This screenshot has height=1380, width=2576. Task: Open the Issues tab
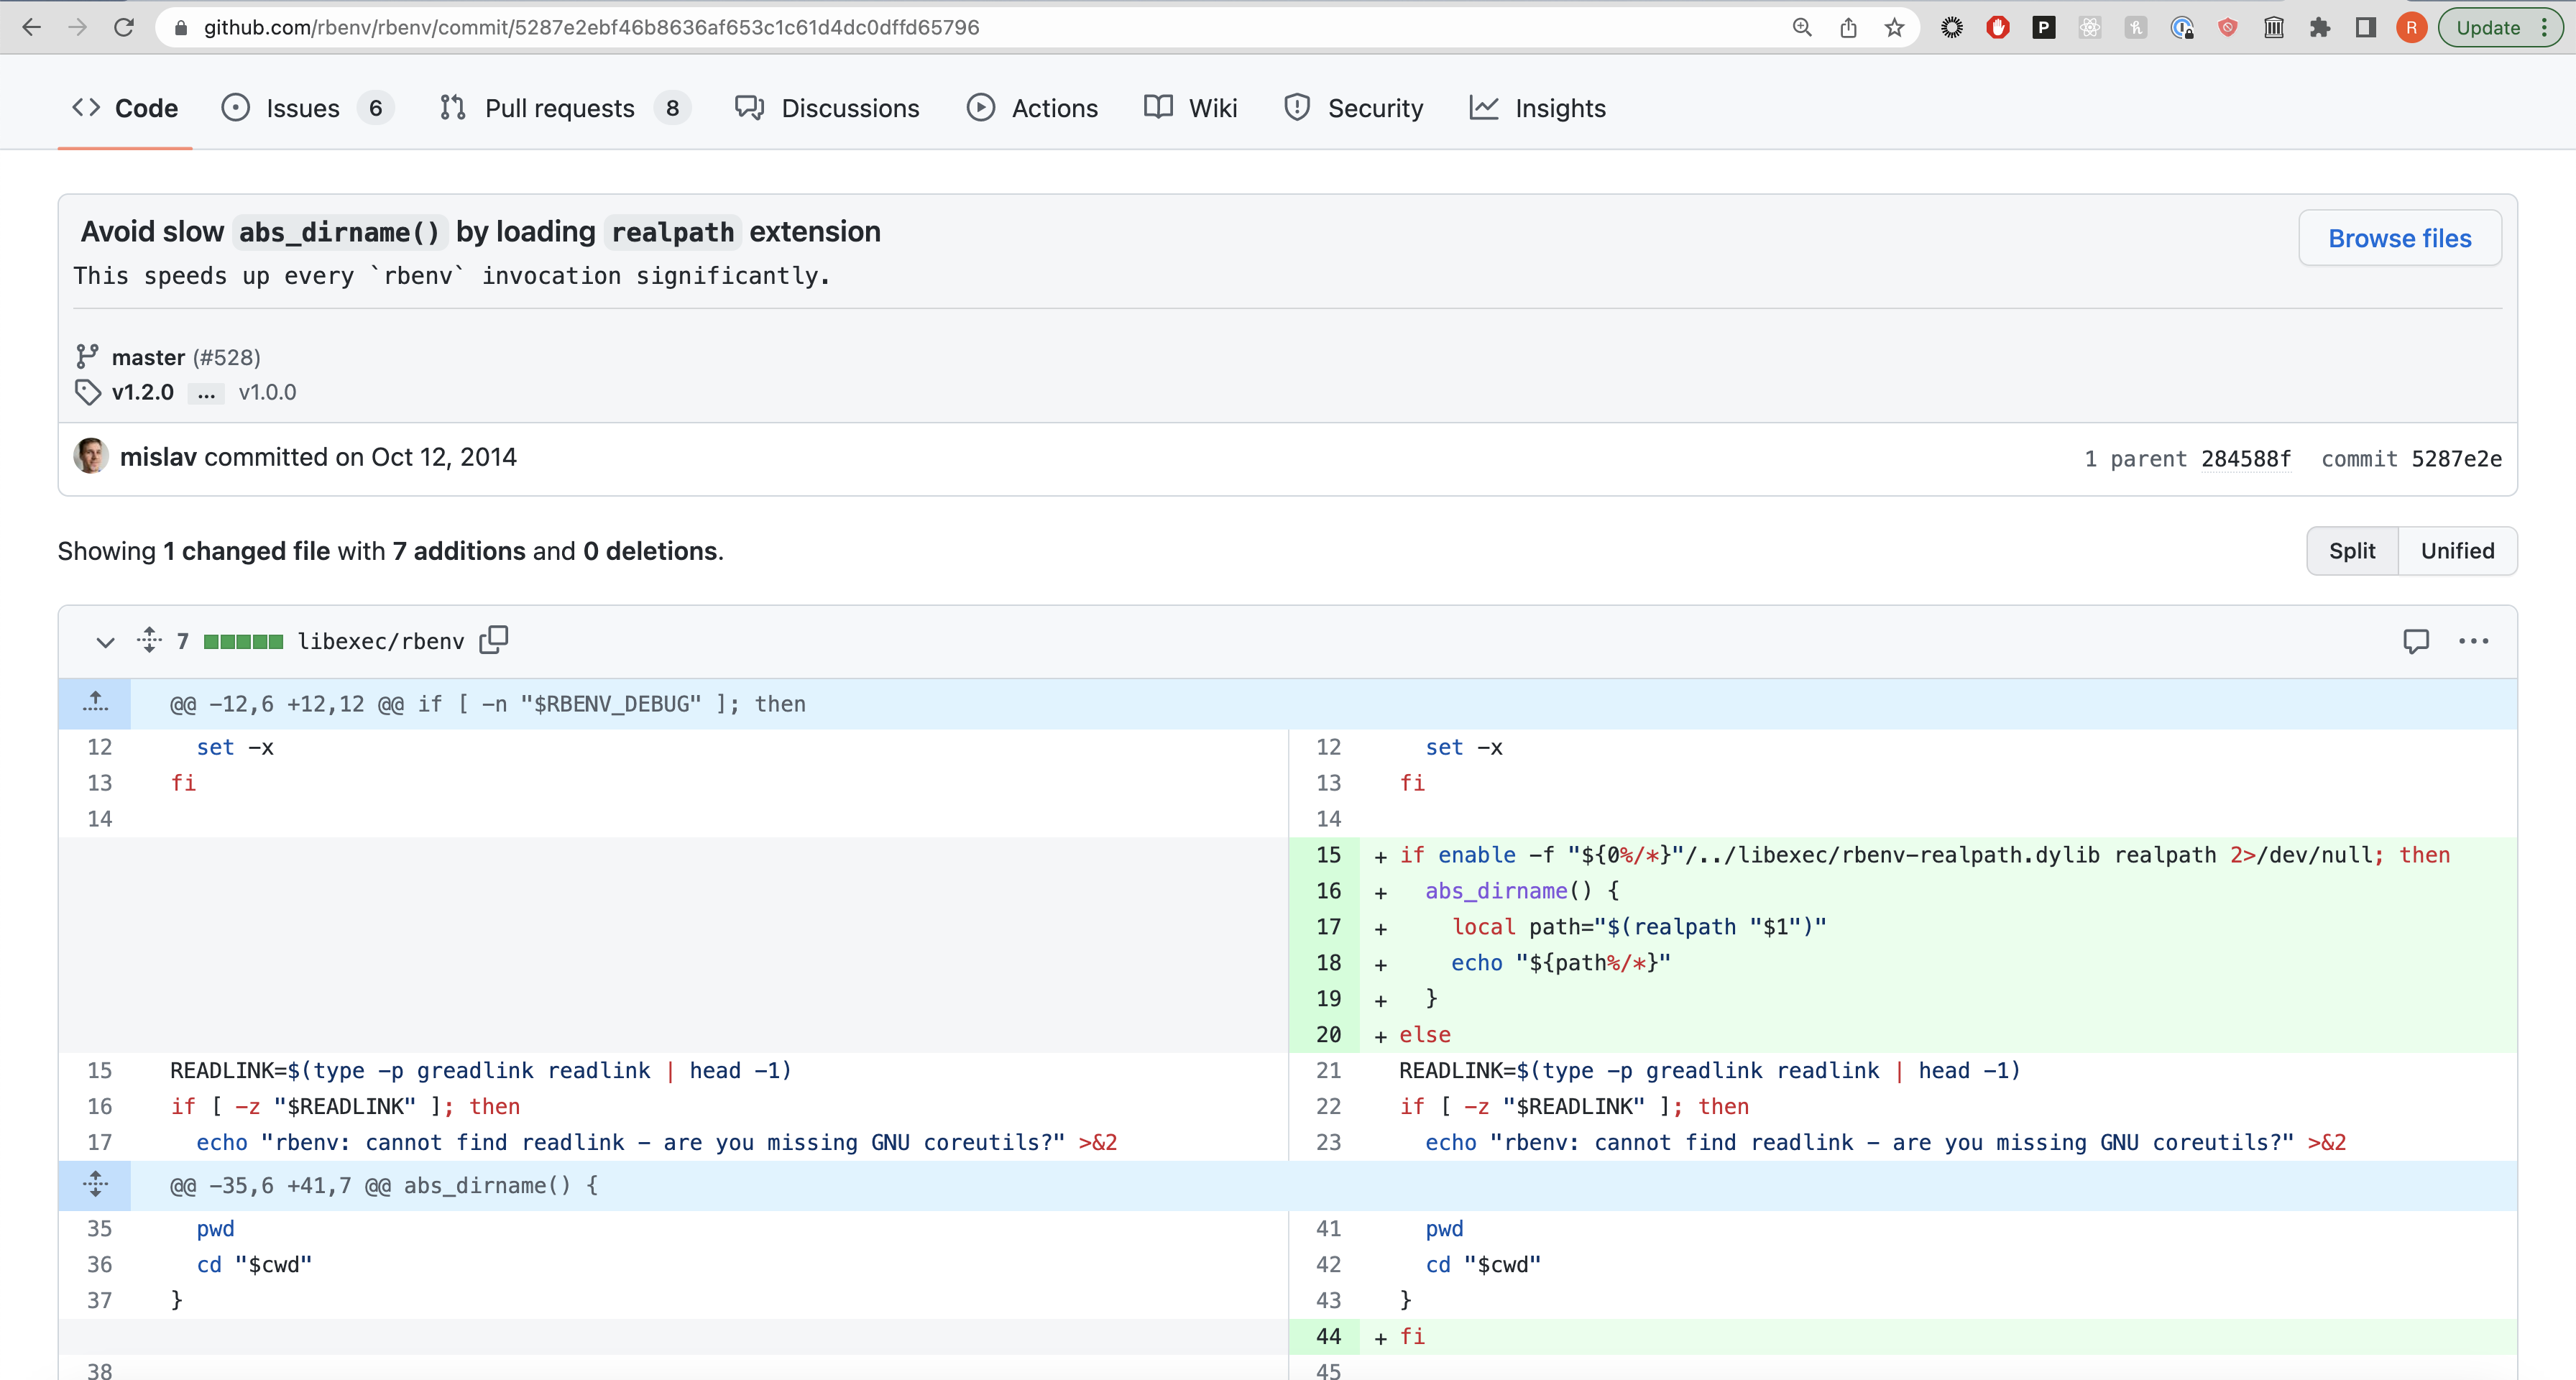[308, 108]
